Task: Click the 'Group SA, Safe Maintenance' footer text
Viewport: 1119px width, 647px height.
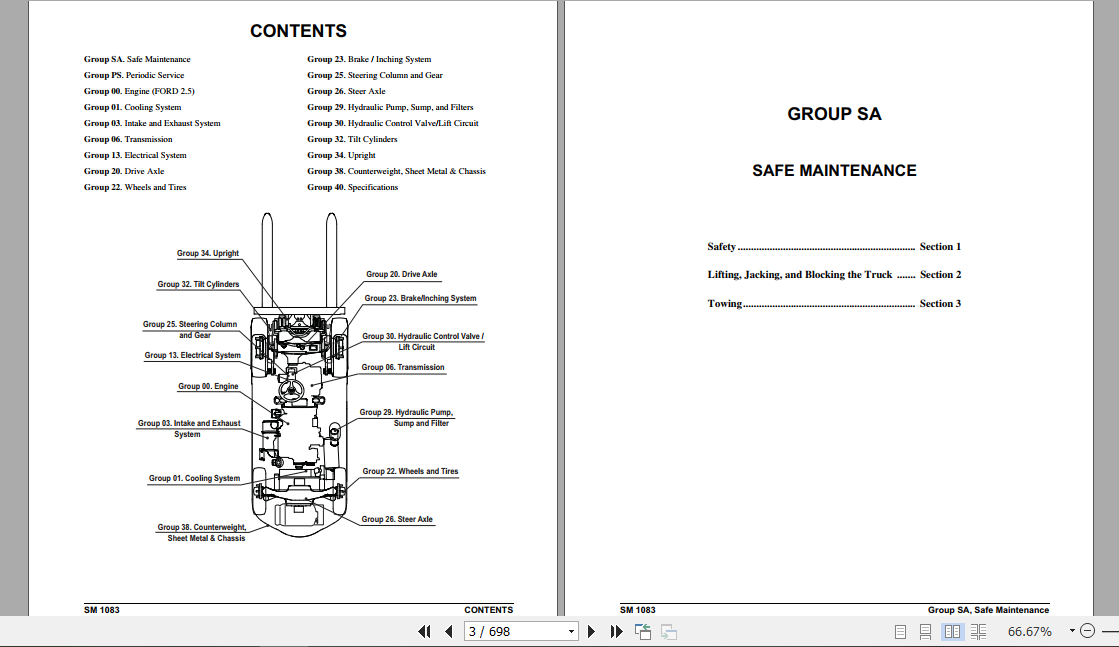Action: pos(988,610)
